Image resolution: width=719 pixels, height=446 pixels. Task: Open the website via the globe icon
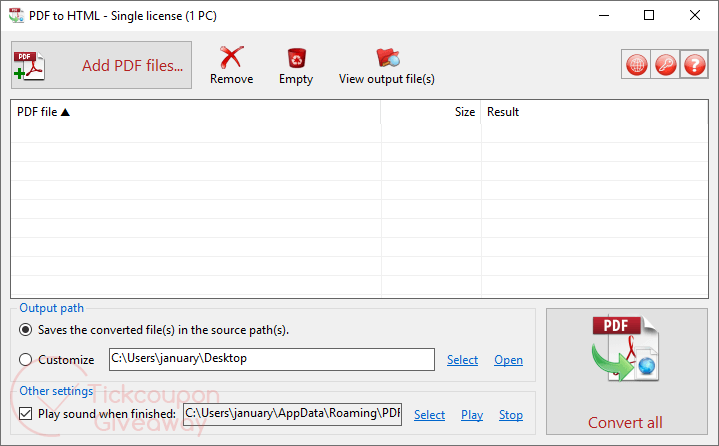pos(636,64)
